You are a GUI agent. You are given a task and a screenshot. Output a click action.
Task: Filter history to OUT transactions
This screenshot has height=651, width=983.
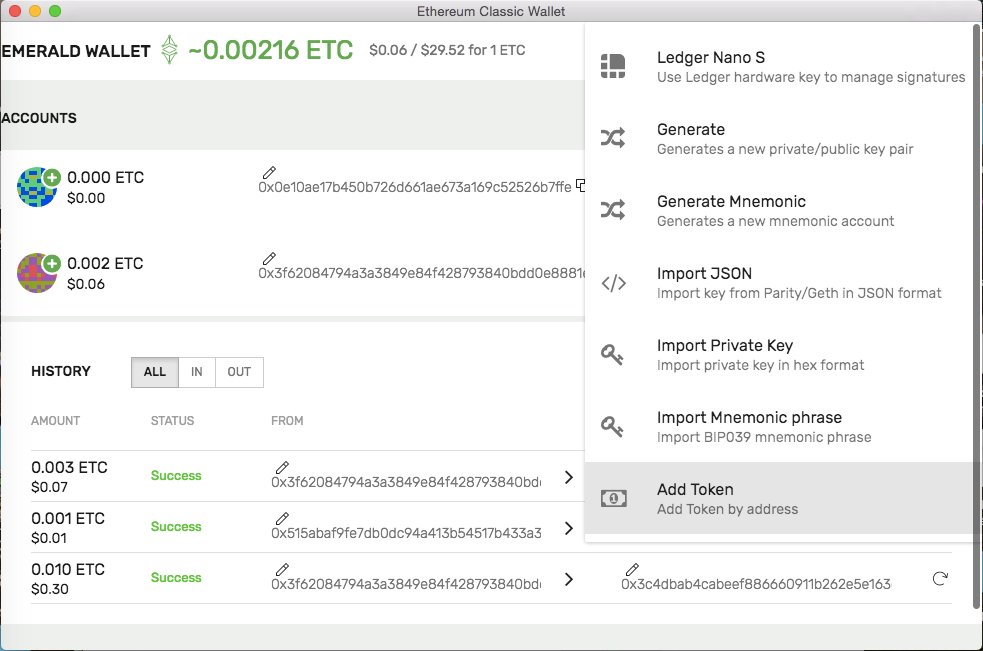[x=239, y=372]
